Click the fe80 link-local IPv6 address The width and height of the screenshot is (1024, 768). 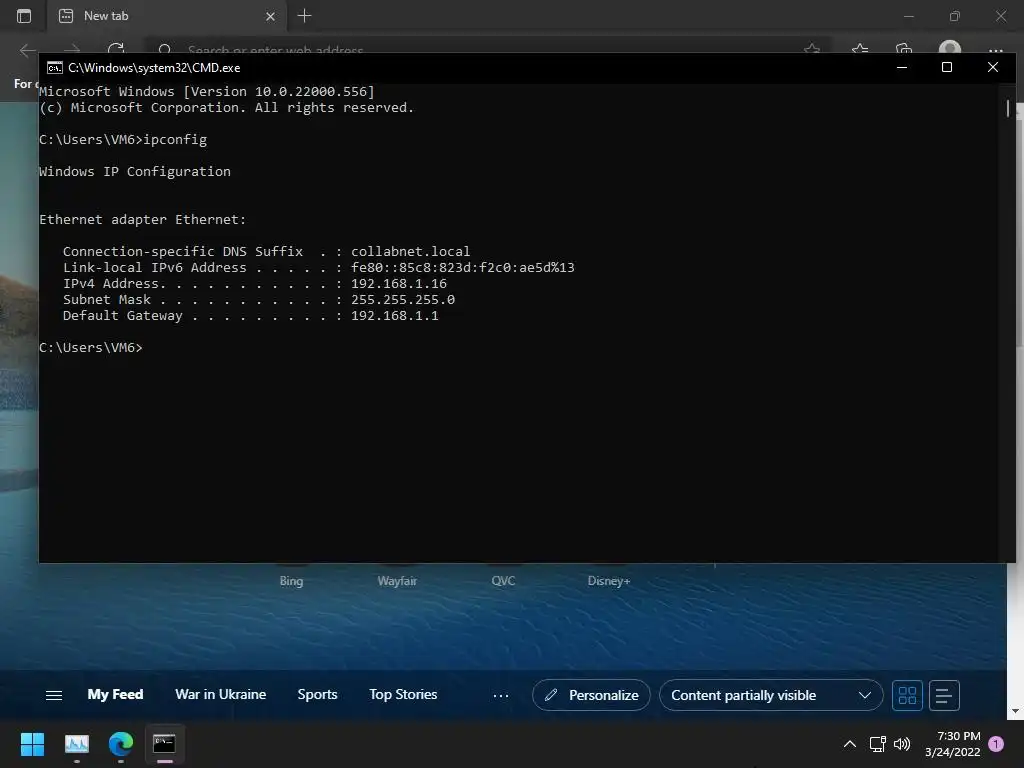pyautogui.click(x=462, y=268)
